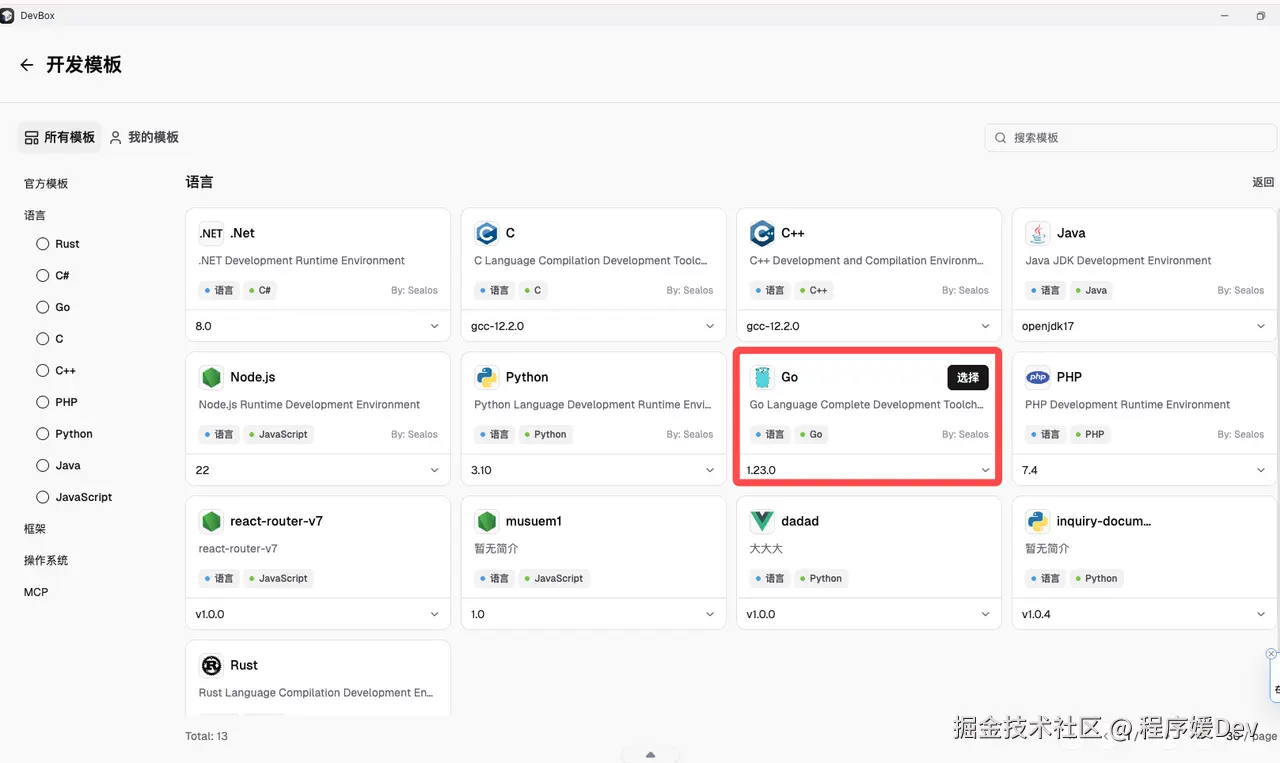Select the C language filter radio
This screenshot has height=763, width=1280.
[x=42, y=339]
